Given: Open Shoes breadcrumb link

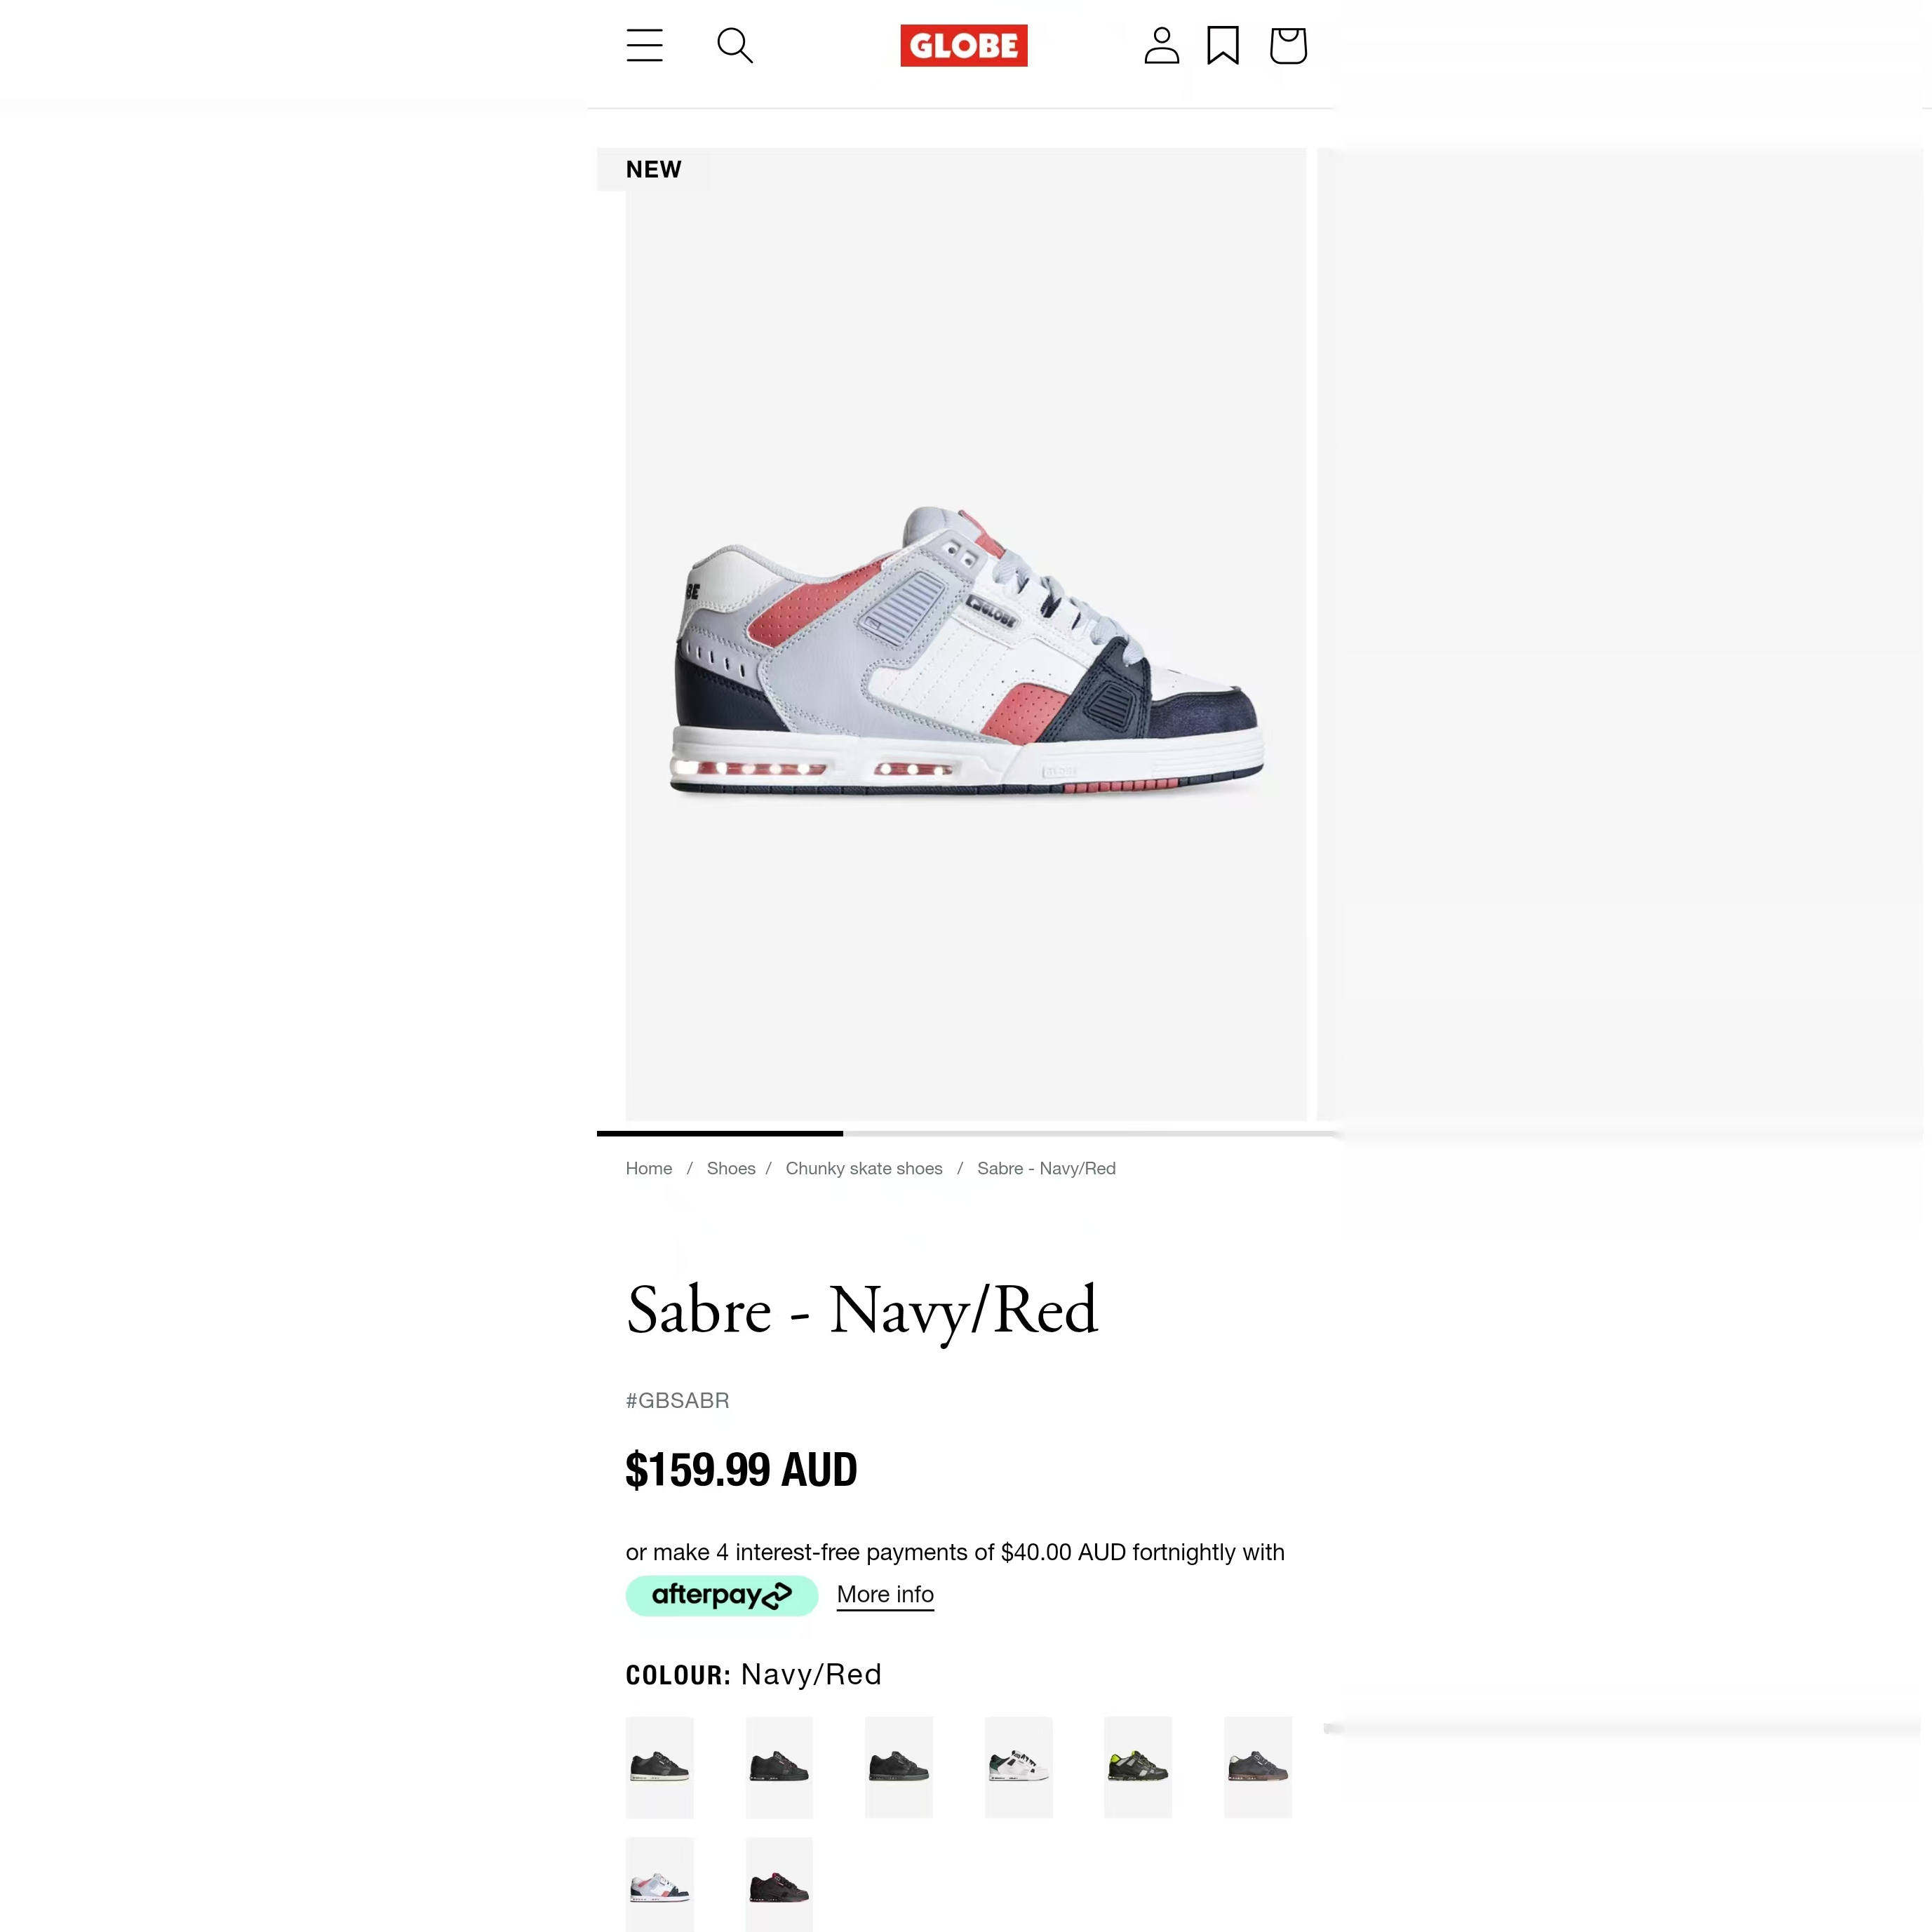Looking at the screenshot, I should pos(730,1169).
